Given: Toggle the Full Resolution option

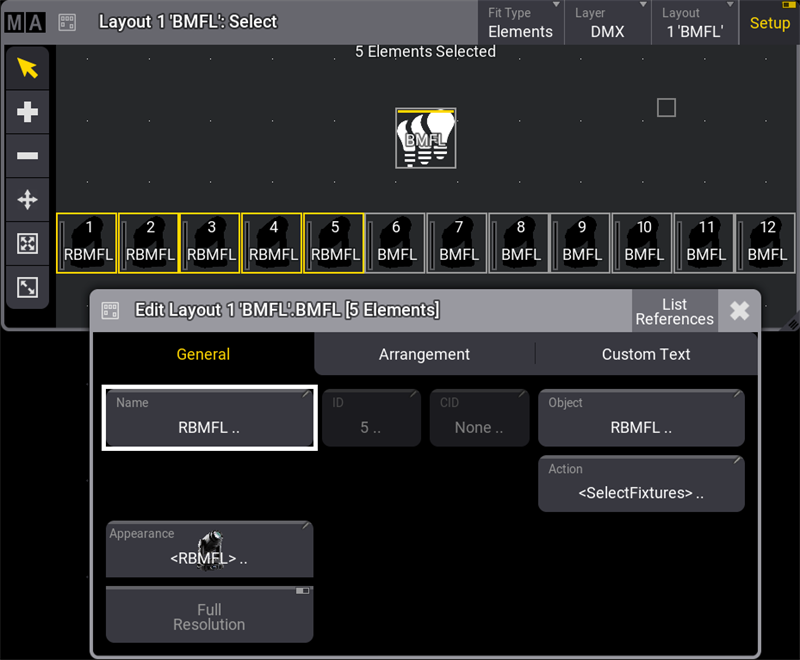Looking at the screenshot, I should pos(209,615).
